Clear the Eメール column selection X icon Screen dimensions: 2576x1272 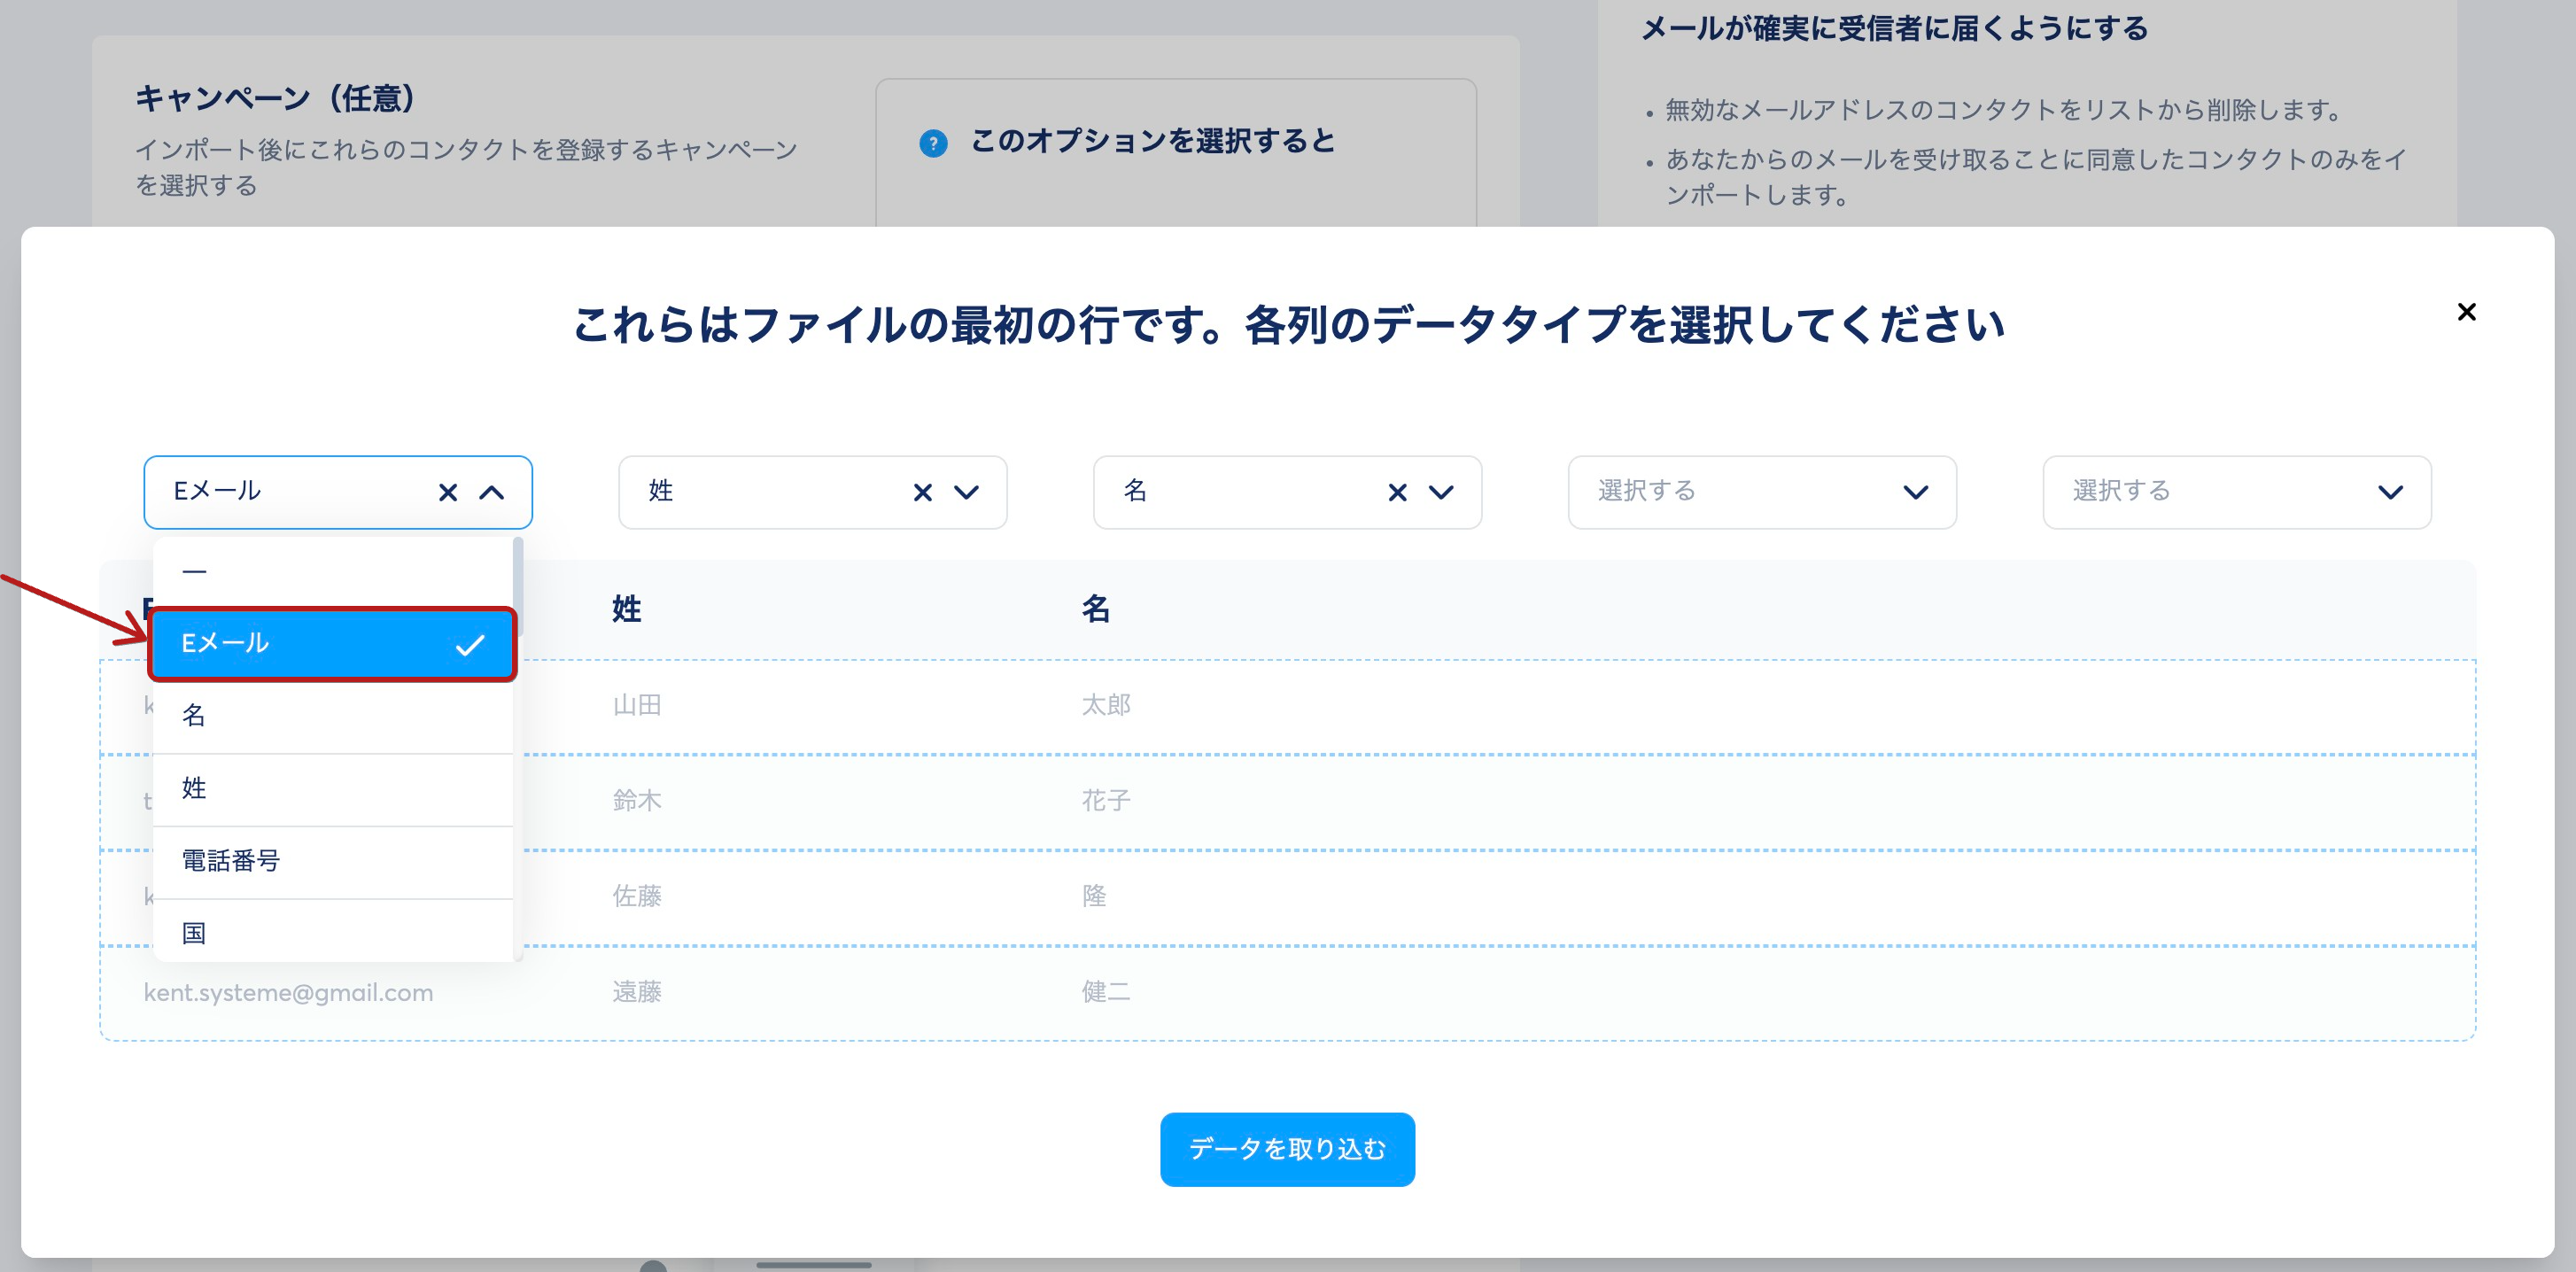point(448,492)
